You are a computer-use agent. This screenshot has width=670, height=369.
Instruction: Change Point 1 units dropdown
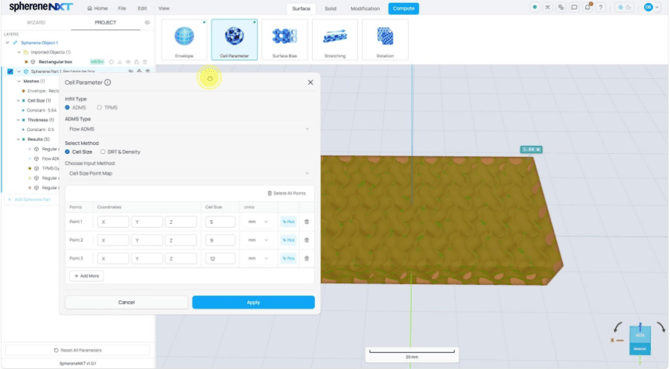[x=258, y=222]
